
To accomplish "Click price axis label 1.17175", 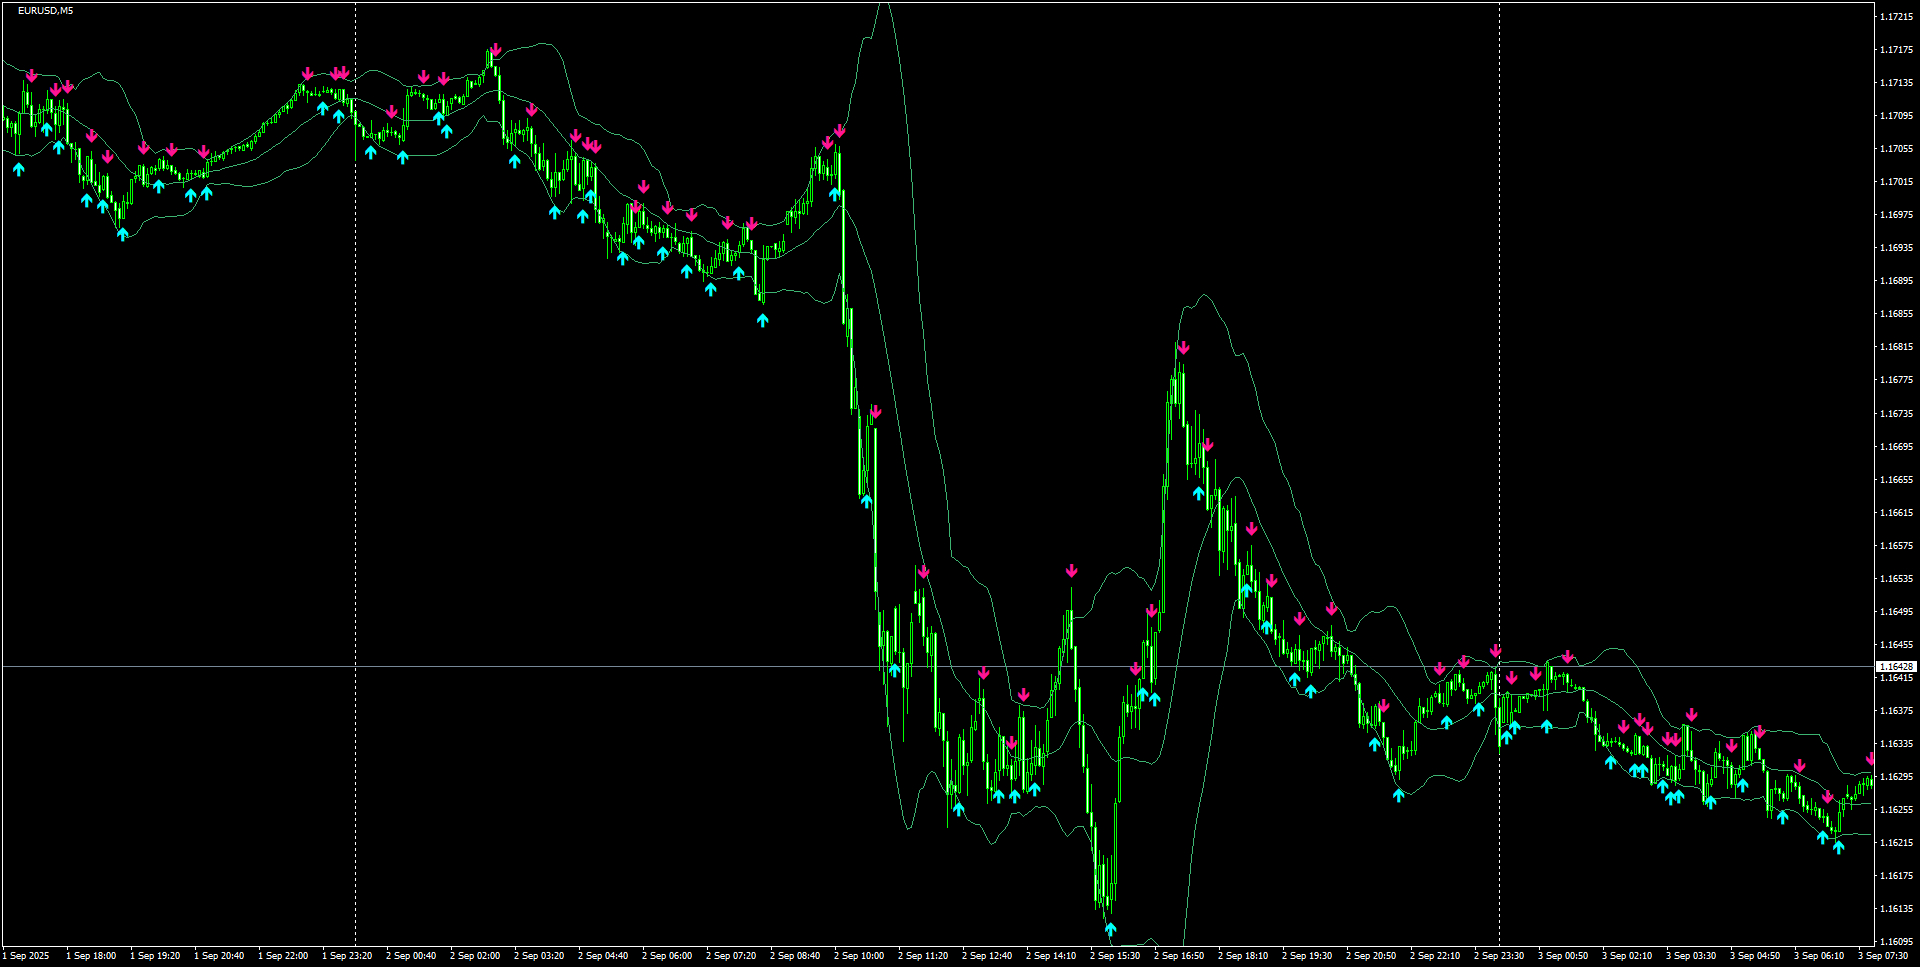I will pos(1896,50).
